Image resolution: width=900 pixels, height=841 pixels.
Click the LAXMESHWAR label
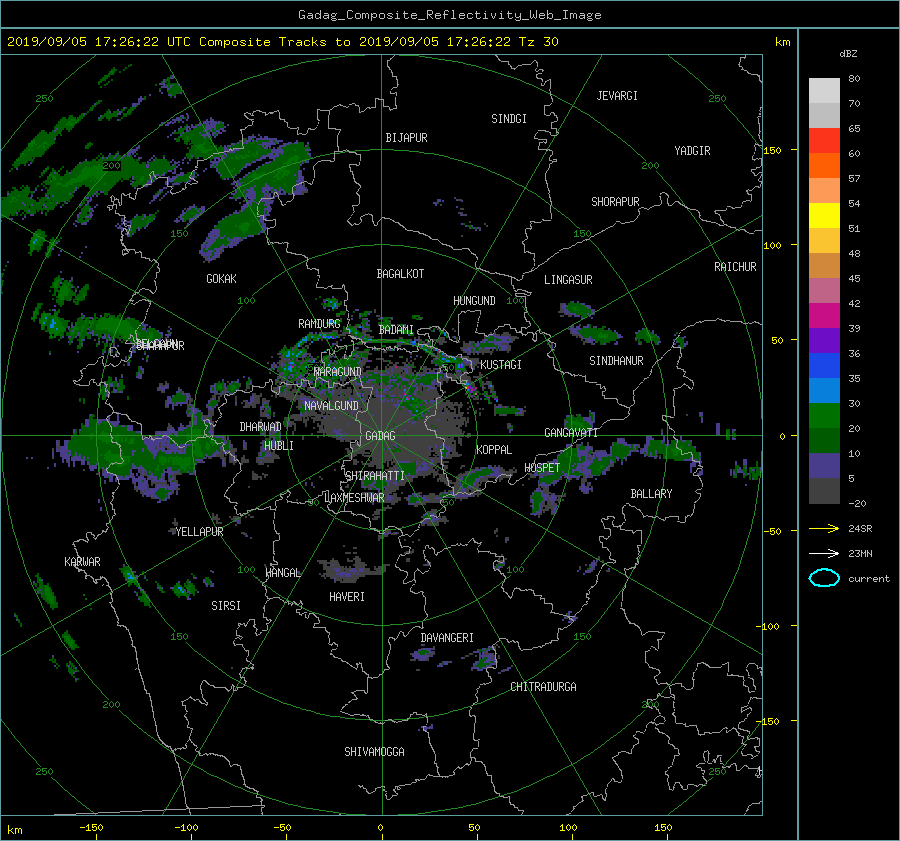(354, 498)
